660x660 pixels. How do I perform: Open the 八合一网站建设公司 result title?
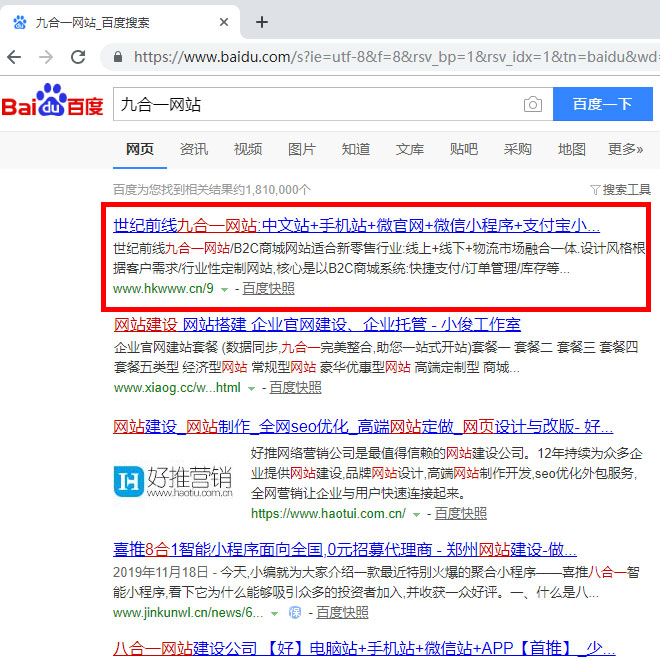pos(365,649)
